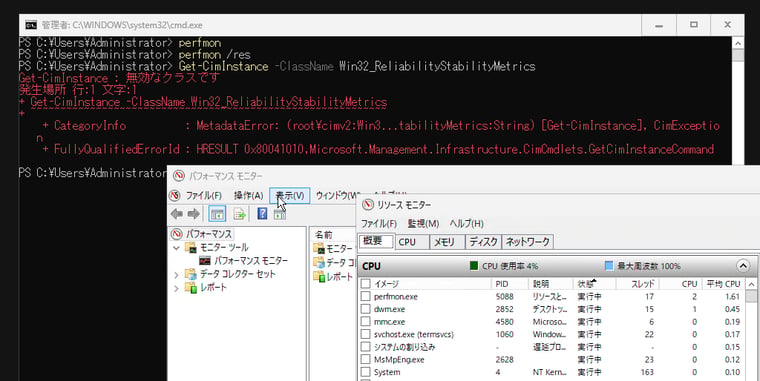Open Help via the blue question mark icon

pos(262,213)
